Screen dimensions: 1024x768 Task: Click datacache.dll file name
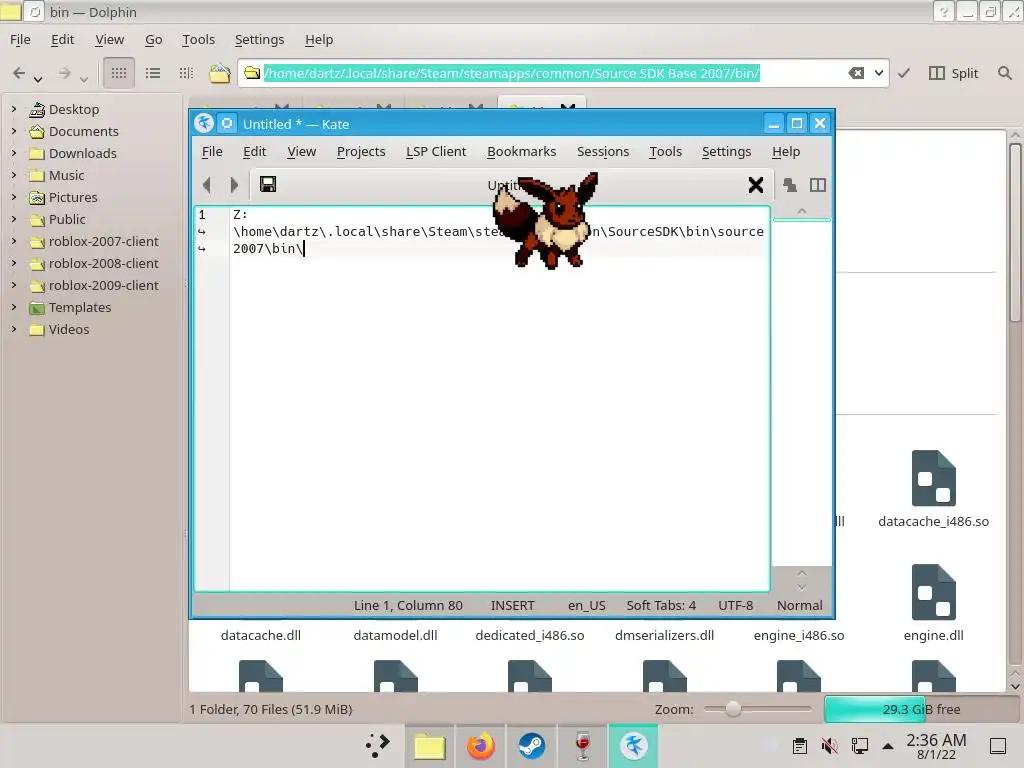[x=261, y=635]
